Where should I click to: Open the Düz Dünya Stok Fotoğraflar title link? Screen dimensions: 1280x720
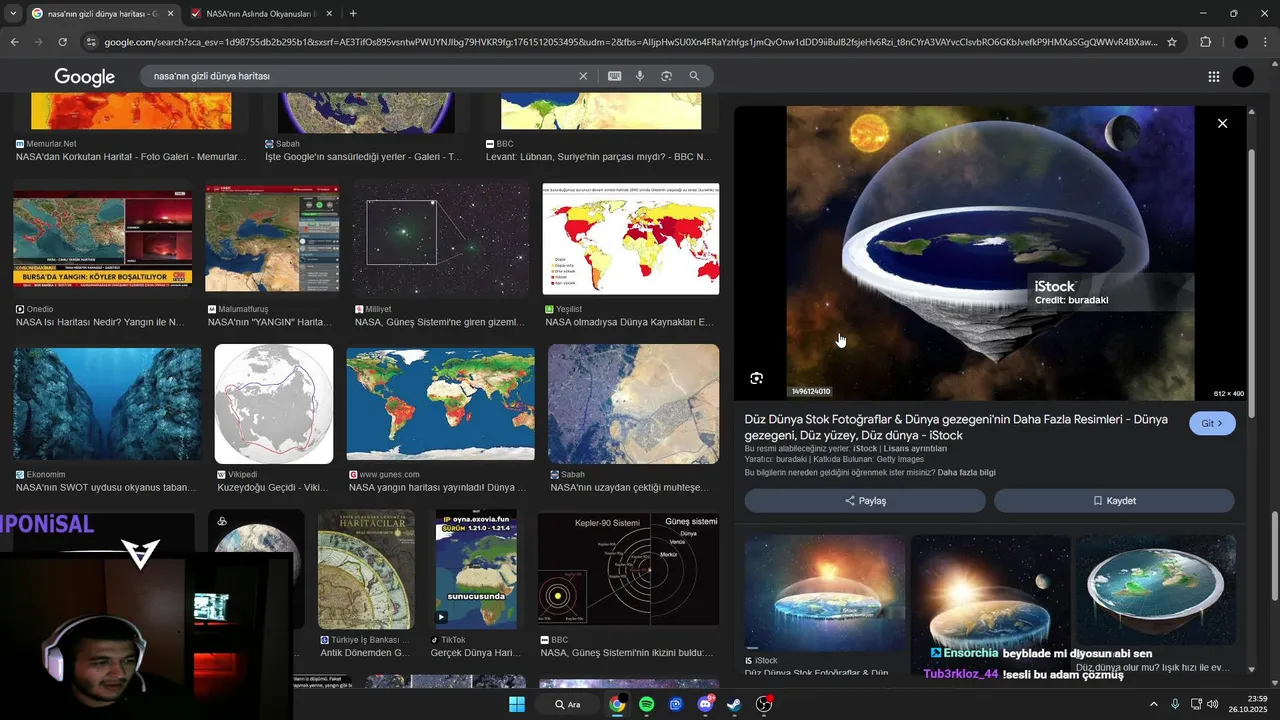tap(956, 427)
